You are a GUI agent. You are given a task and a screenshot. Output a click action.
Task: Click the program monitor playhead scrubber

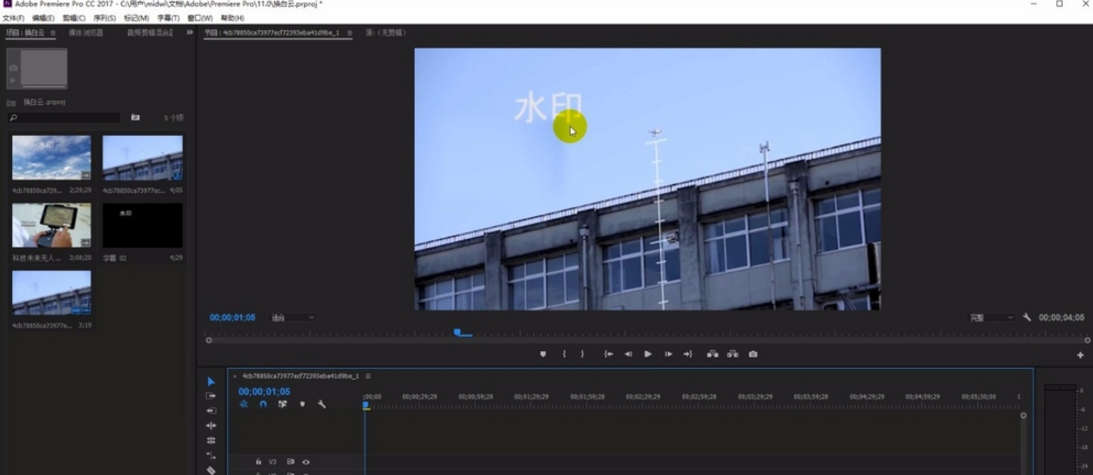point(457,332)
